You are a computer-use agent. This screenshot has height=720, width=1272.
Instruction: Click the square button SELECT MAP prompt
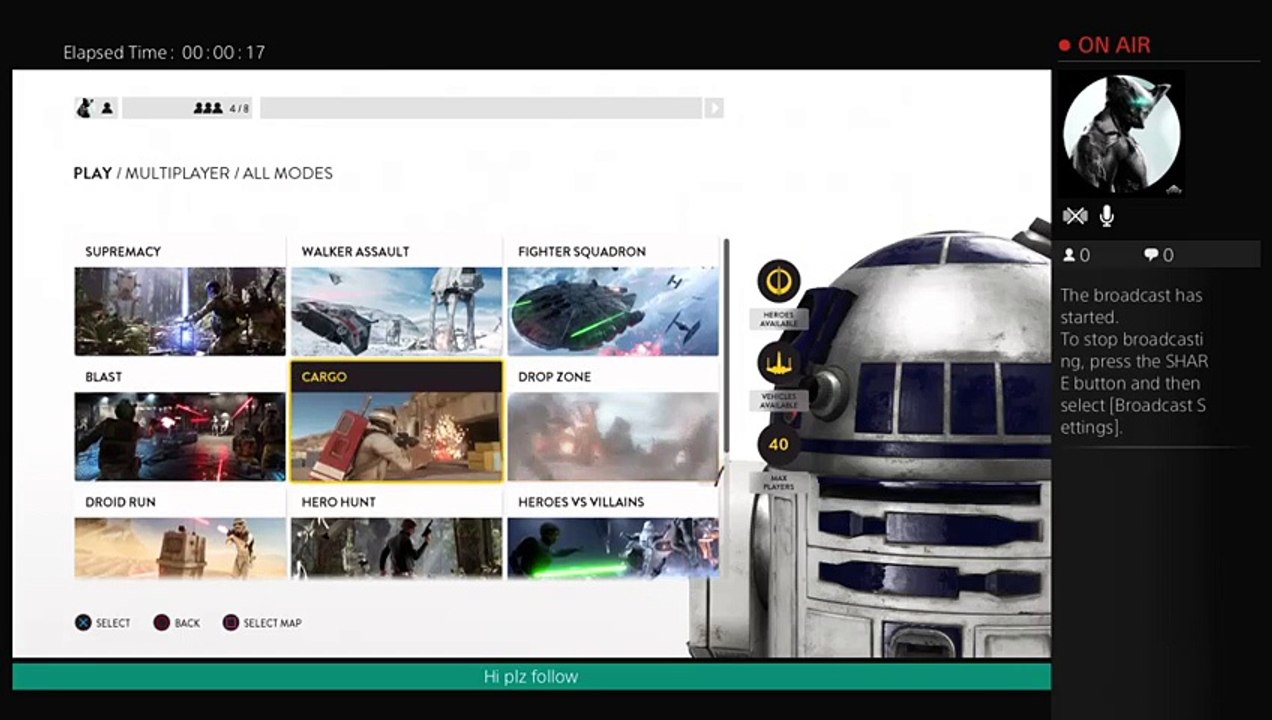262,623
